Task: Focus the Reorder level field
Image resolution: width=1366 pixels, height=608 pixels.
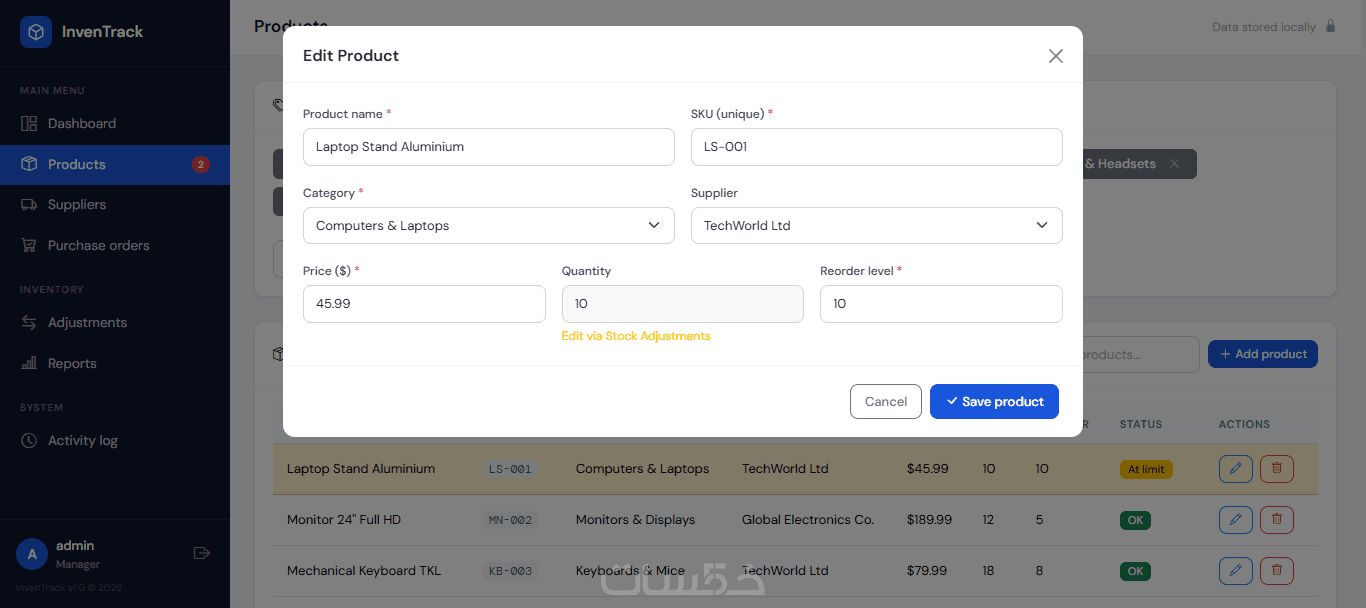Action: click(940, 304)
